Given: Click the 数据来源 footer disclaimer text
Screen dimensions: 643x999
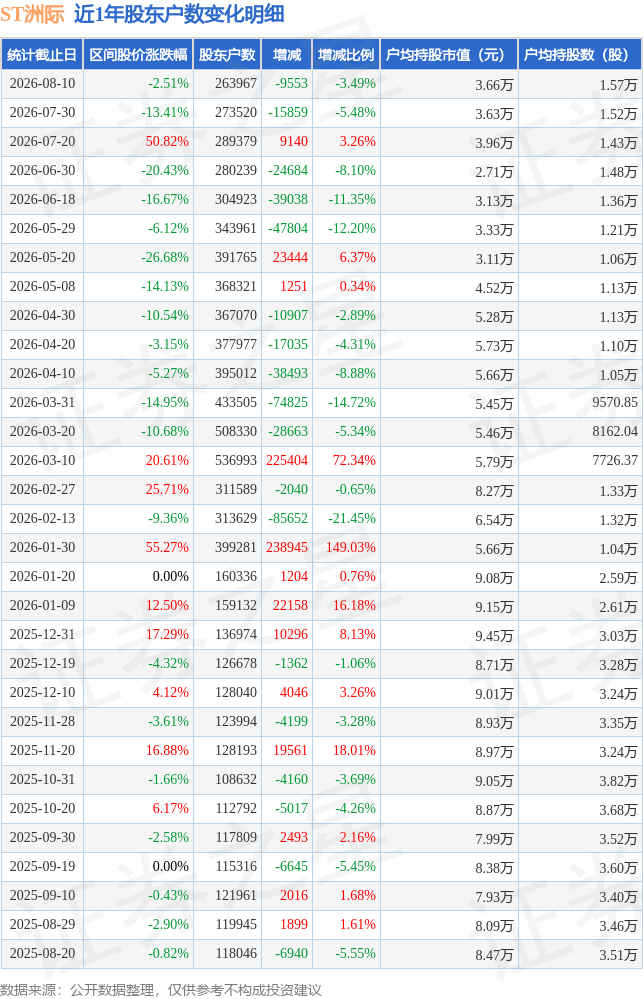Looking at the screenshot, I should 161,989.
